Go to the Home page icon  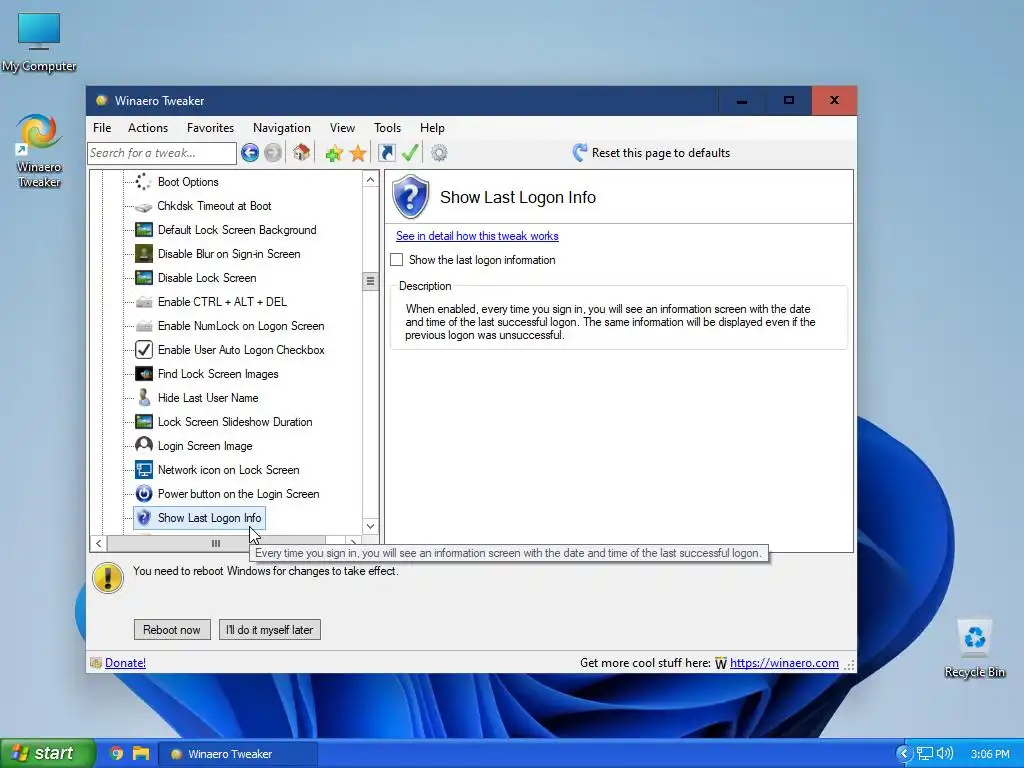tap(301, 153)
